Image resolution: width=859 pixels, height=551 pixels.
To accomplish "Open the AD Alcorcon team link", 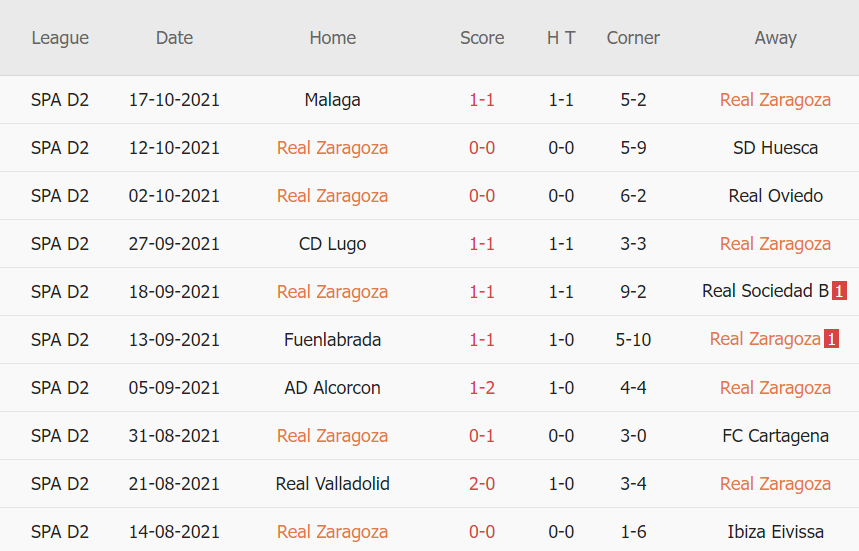I will 333,388.
